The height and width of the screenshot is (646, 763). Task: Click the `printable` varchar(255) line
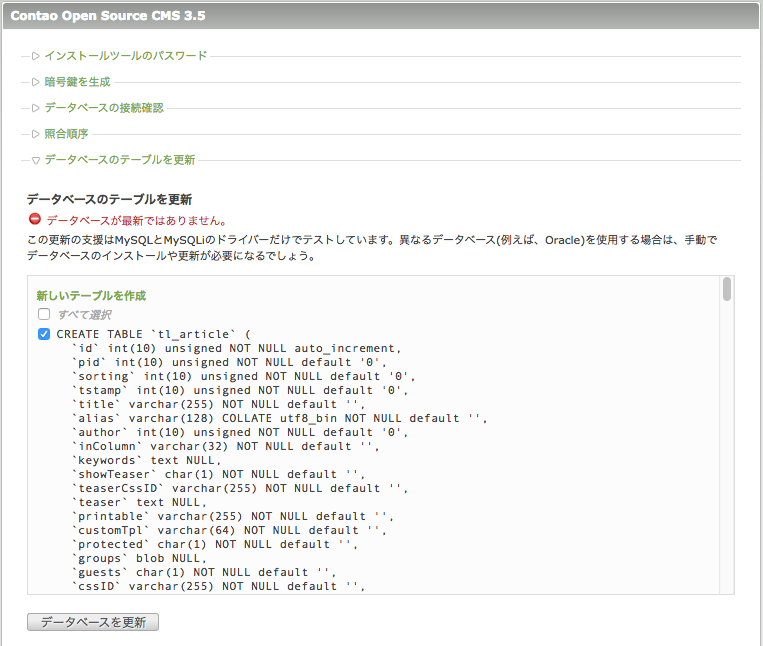232,517
